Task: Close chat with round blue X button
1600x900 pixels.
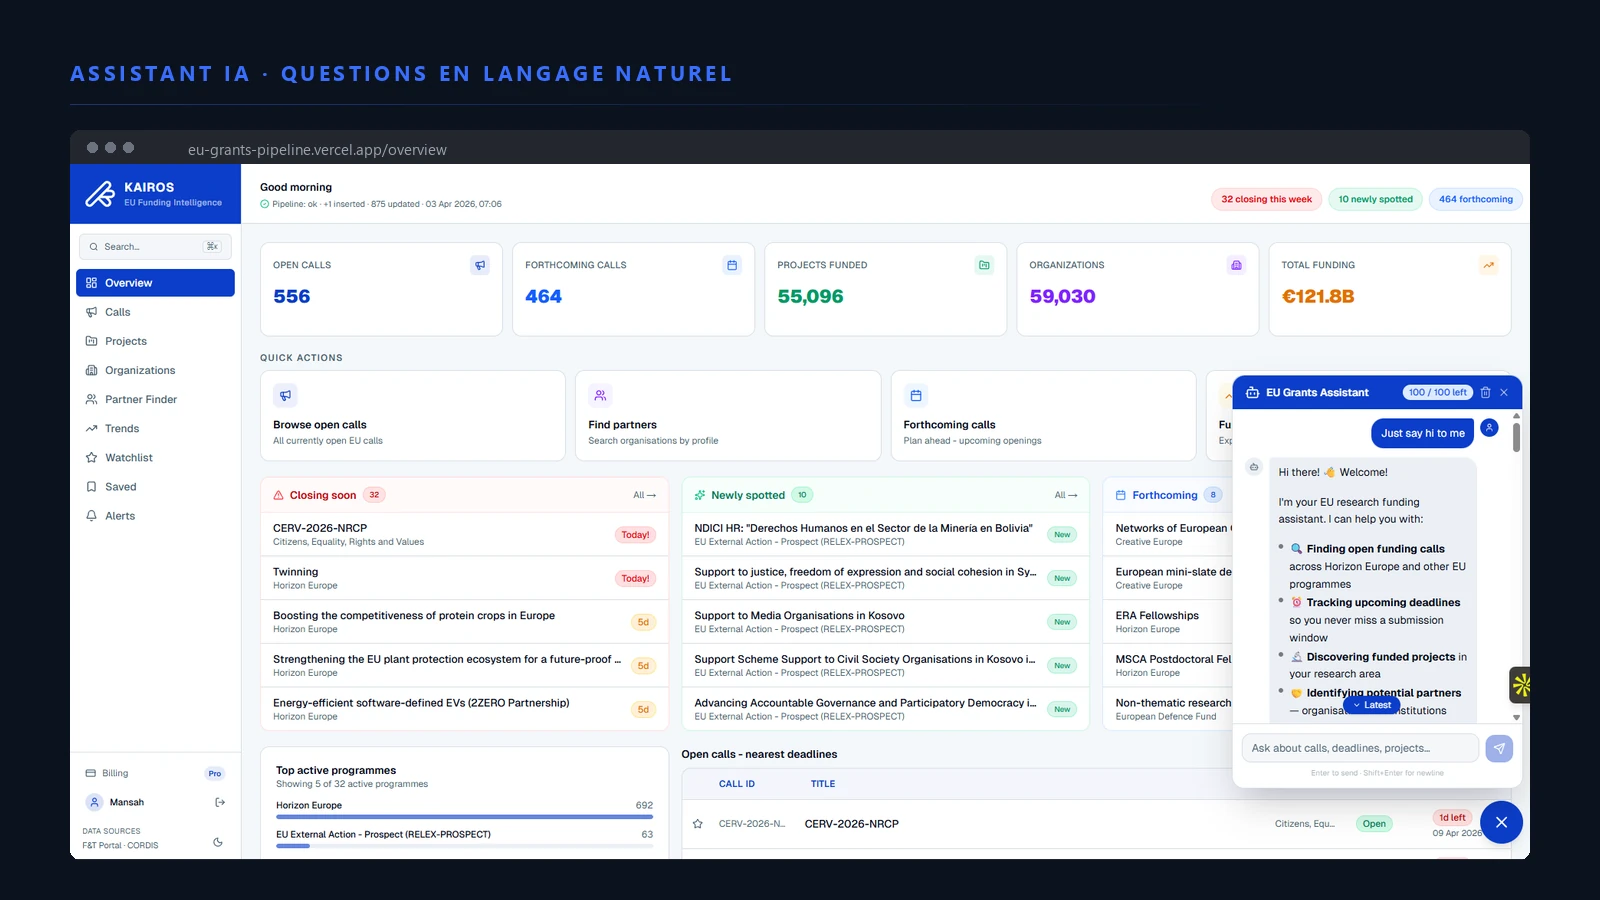Action: [1501, 822]
